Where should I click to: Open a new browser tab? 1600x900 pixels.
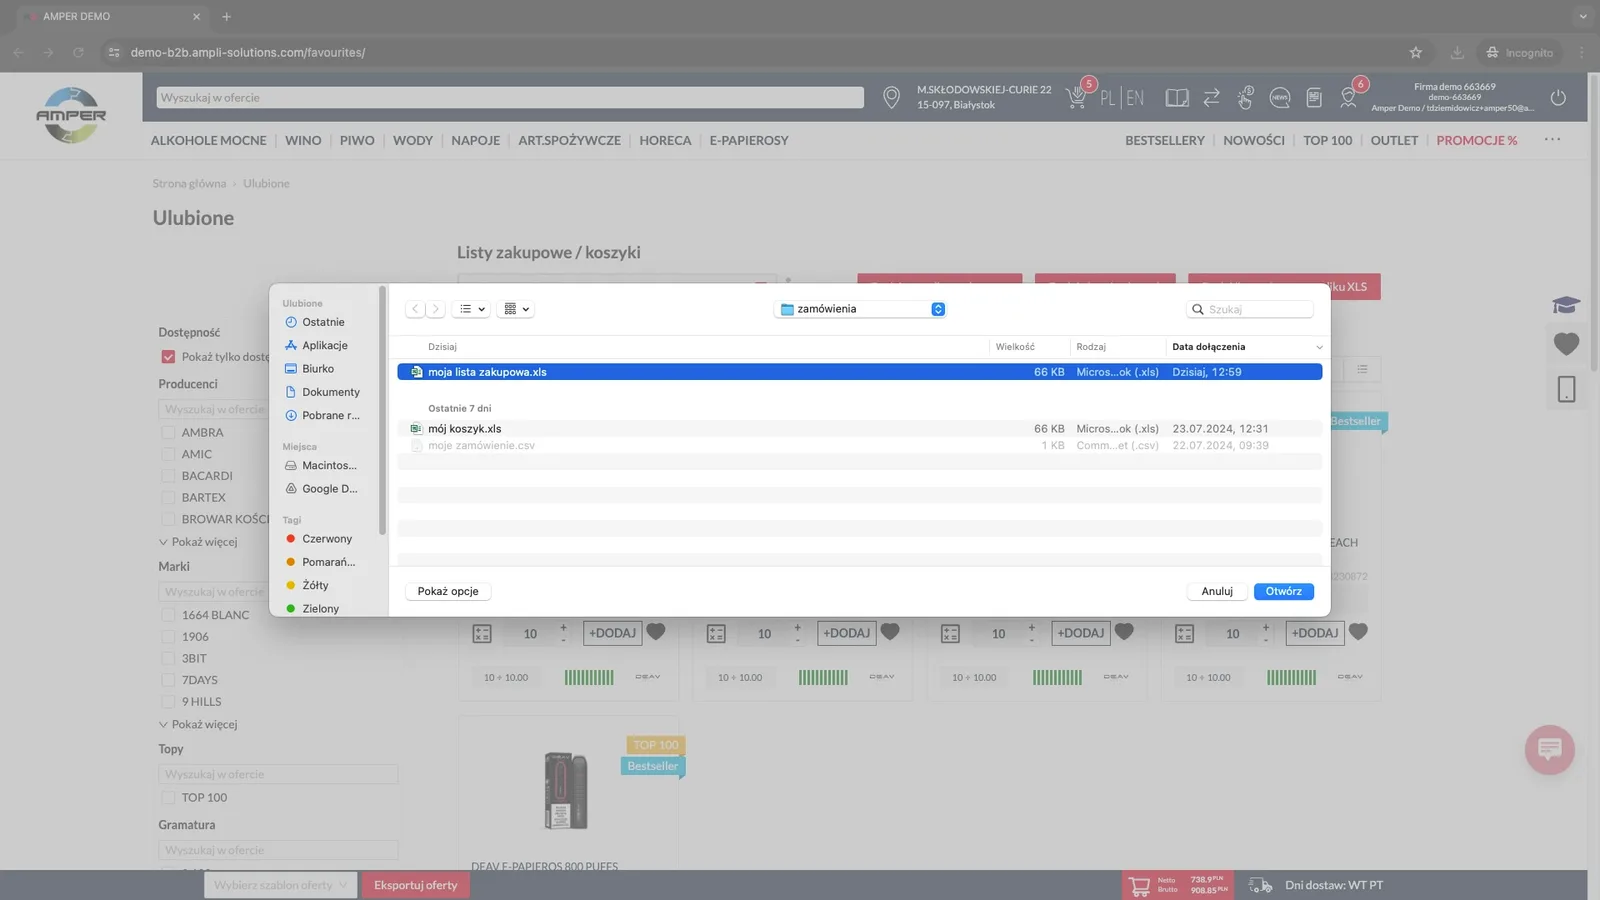(226, 16)
